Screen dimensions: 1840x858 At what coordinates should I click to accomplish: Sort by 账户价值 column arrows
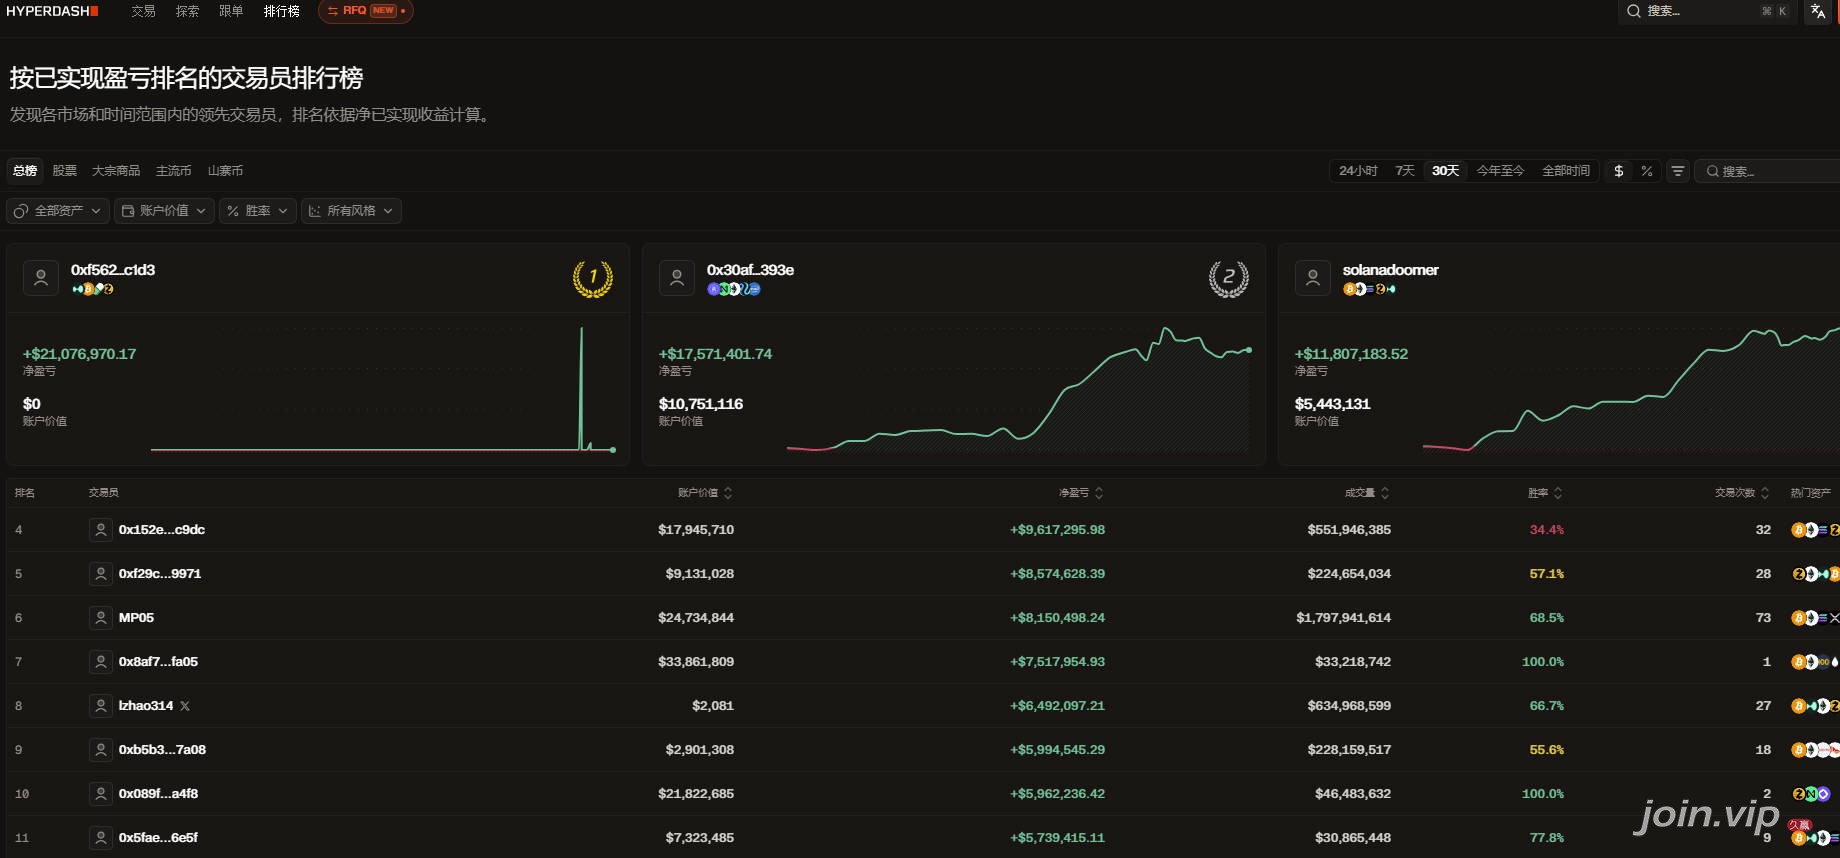point(728,493)
